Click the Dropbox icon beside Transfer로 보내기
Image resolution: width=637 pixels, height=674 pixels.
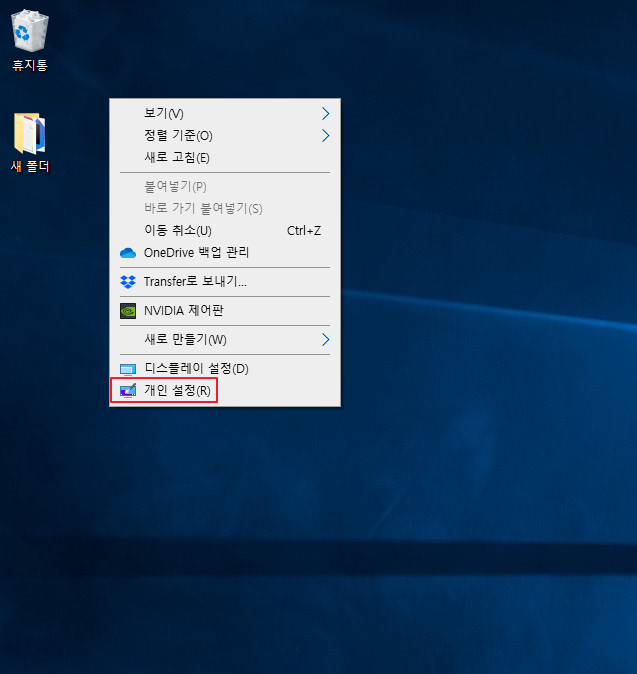[x=128, y=282]
